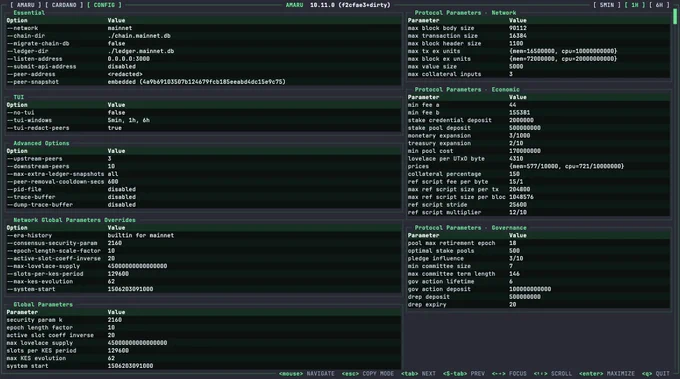Select the 'ref script multiplier' row
Viewport: 680px width, 379px height.
(539, 212)
